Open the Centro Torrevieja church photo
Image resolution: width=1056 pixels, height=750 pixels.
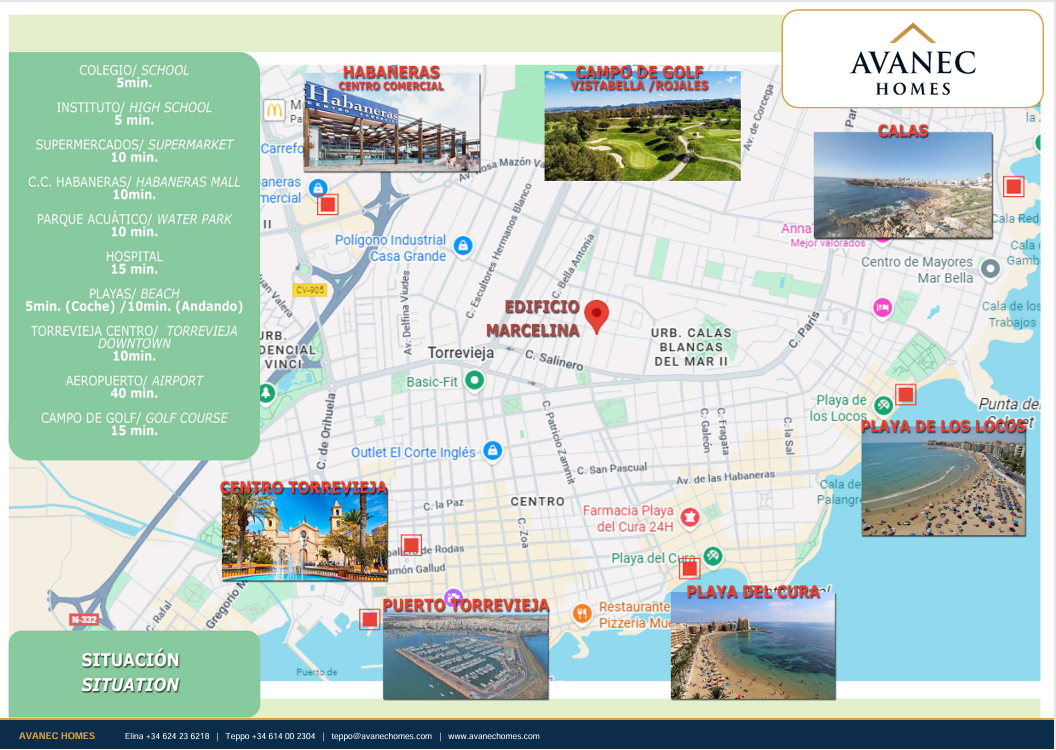click(304, 537)
